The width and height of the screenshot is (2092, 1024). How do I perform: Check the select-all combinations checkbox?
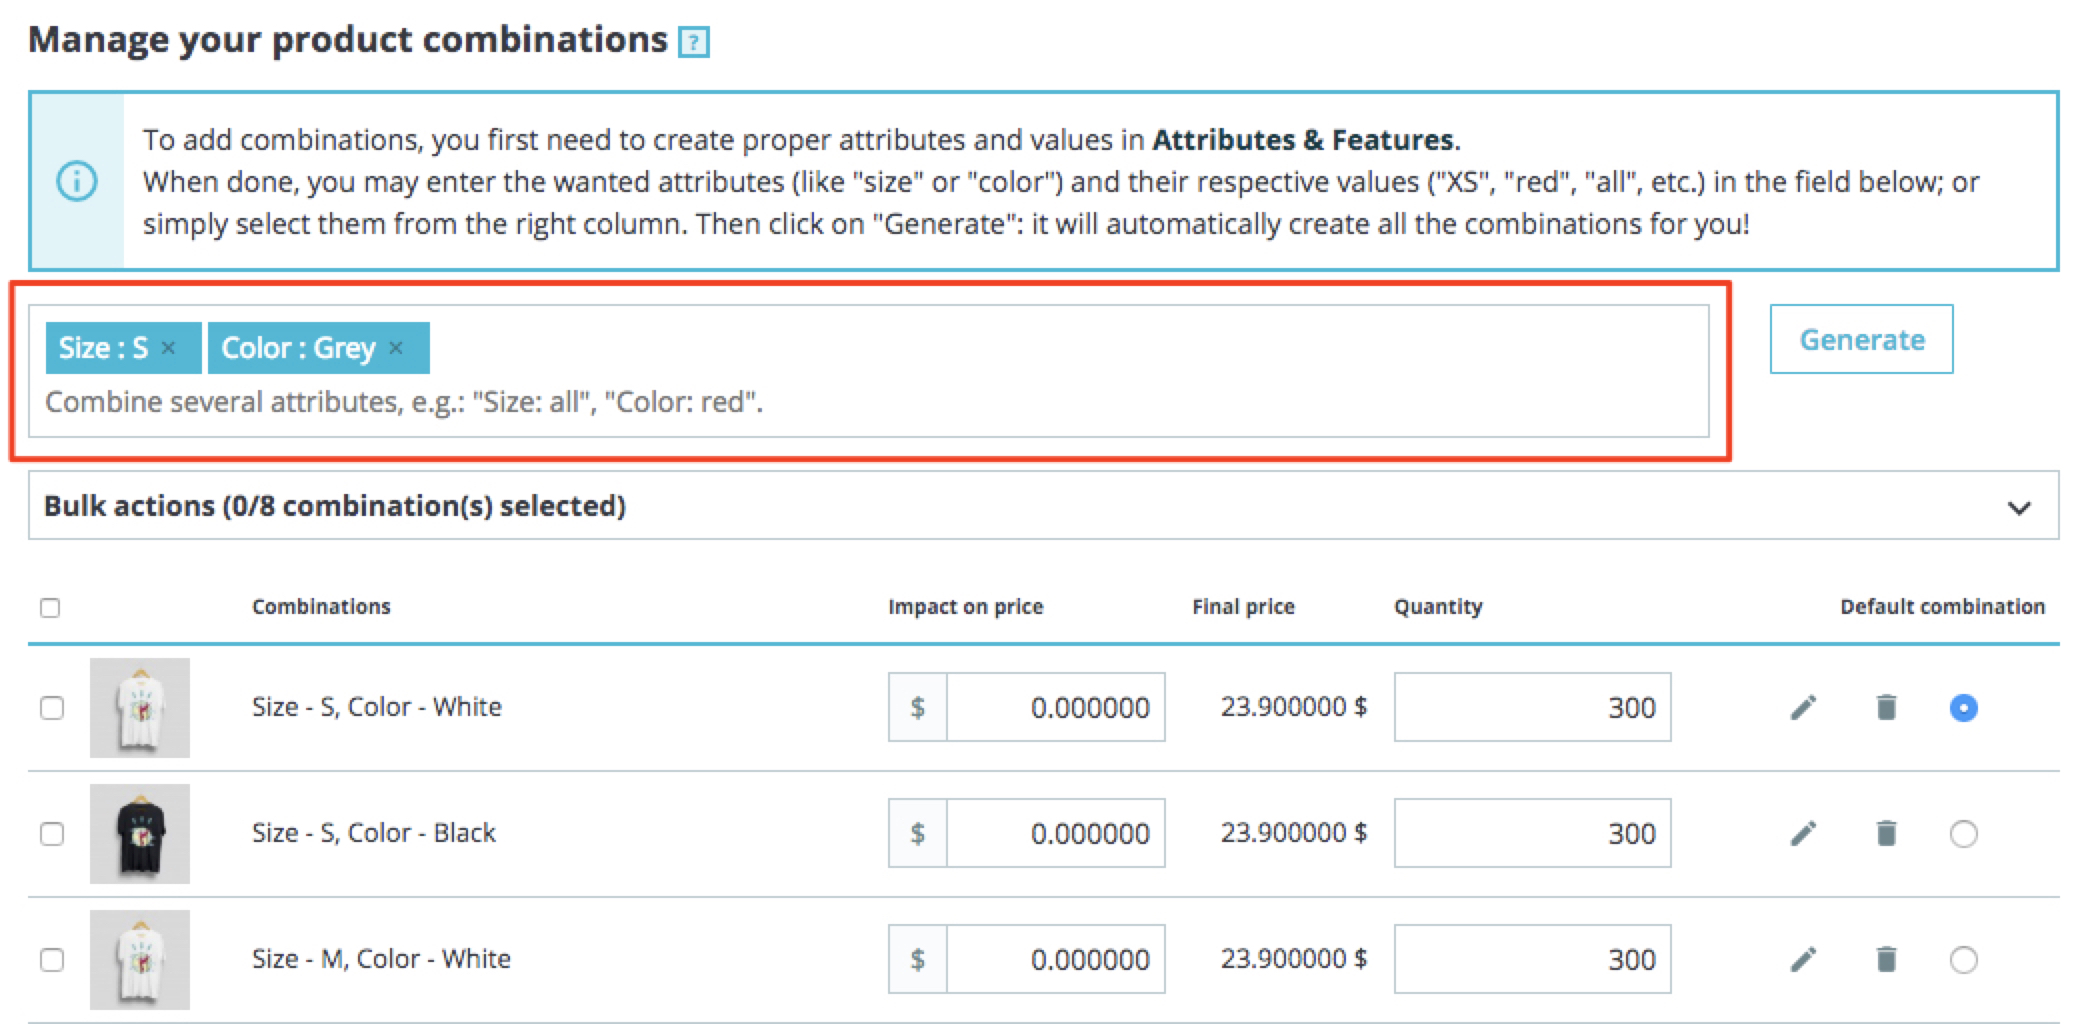point(50,608)
